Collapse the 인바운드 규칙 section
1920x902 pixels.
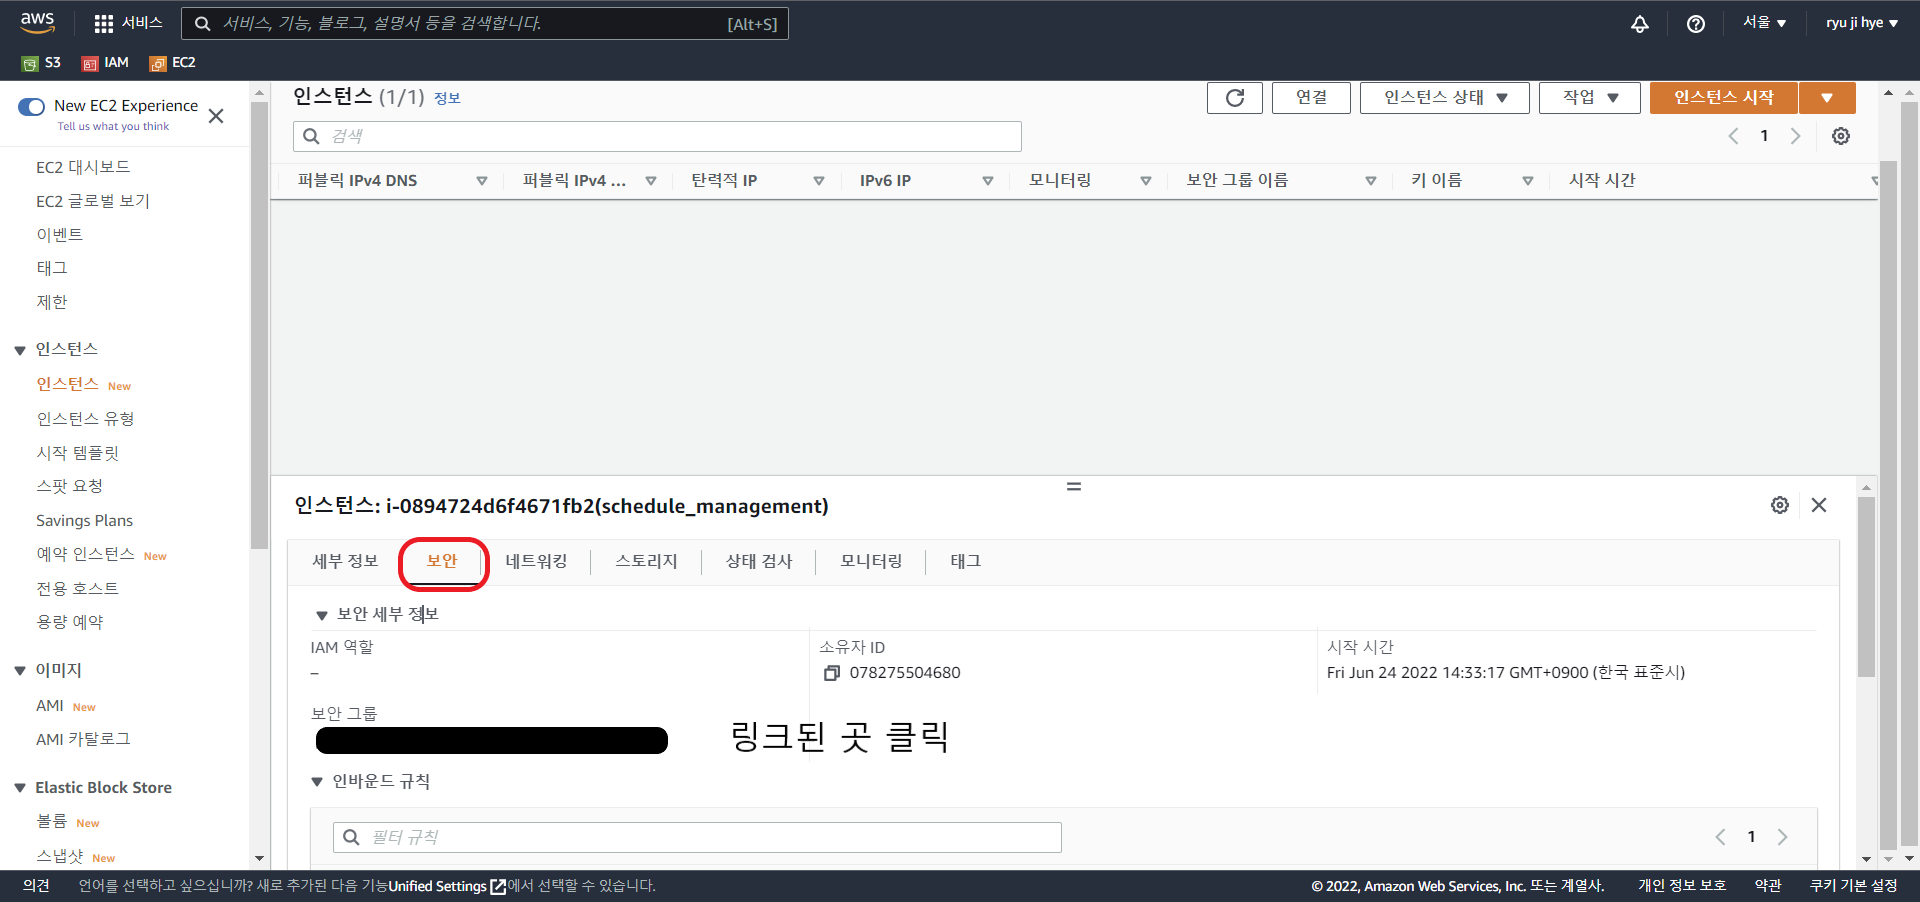(317, 782)
